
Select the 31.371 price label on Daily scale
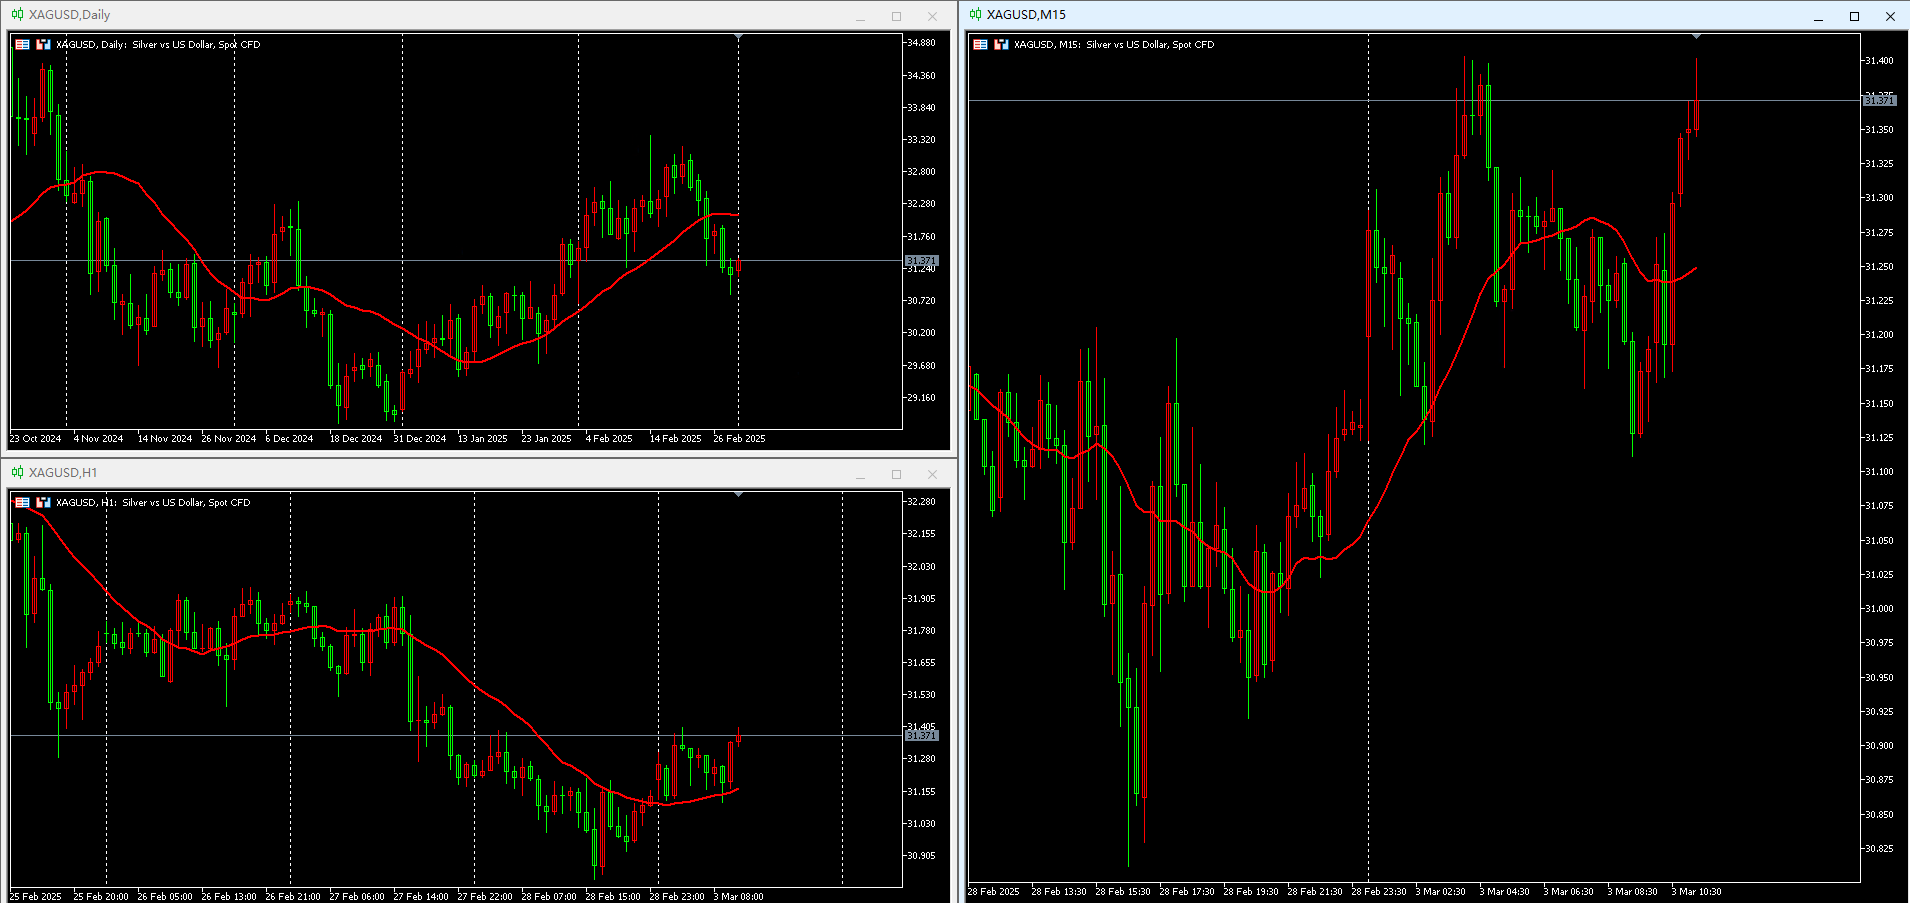(921, 261)
